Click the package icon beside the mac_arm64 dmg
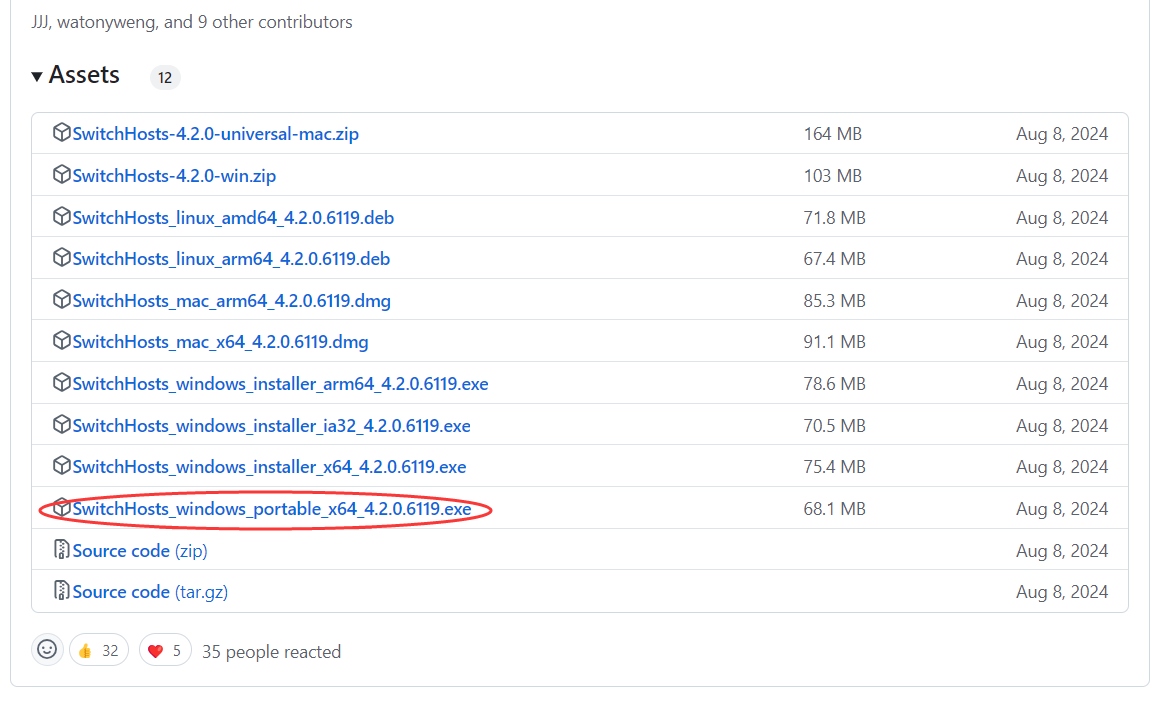 [62, 299]
